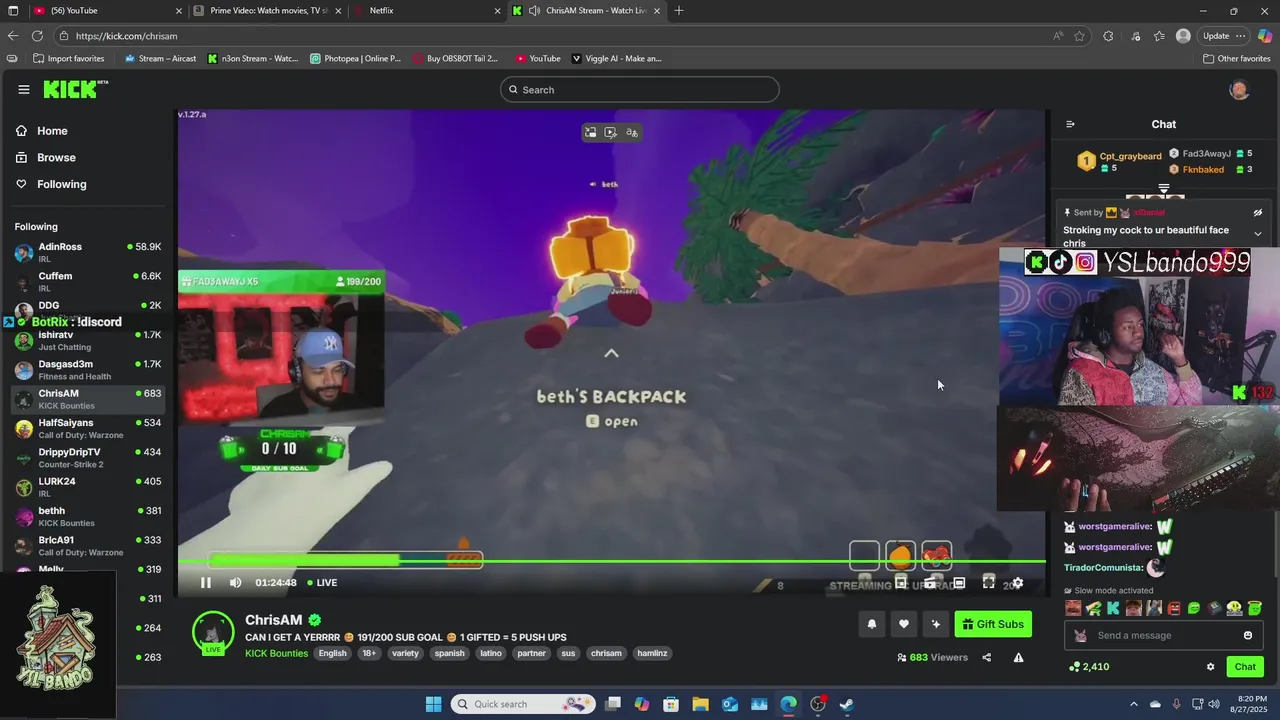Open HalfSaiyans channel in Following list

[x=88, y=428]
